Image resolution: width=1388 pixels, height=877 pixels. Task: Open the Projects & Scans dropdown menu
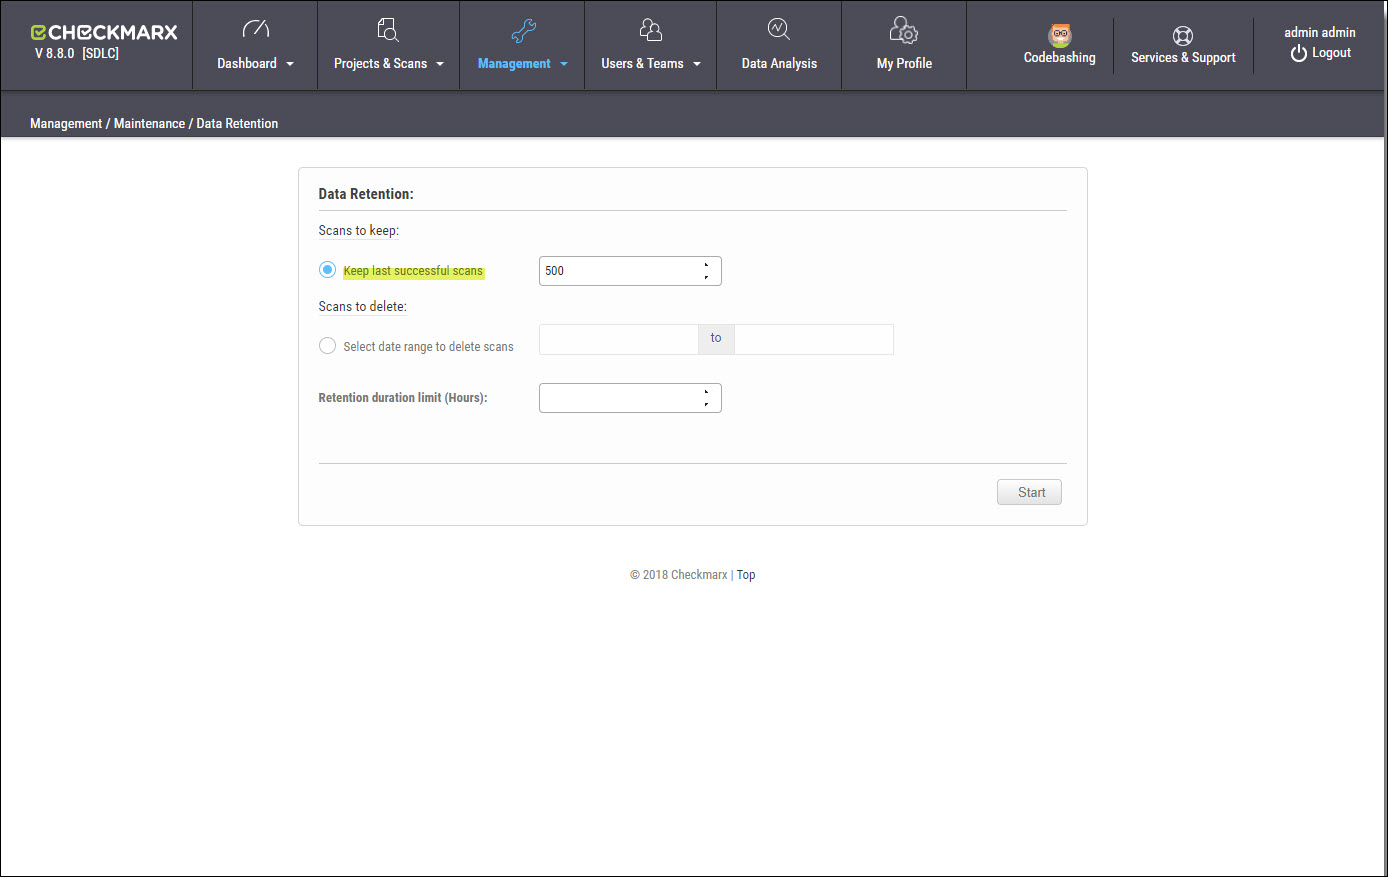click(x=440, y=63)
